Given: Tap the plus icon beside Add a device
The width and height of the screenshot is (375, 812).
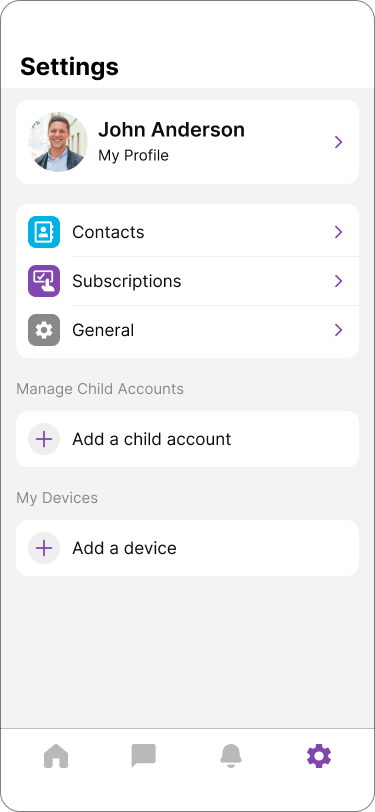Looking at the screenshot, I should pyautogui.click(x=44, y=548).
